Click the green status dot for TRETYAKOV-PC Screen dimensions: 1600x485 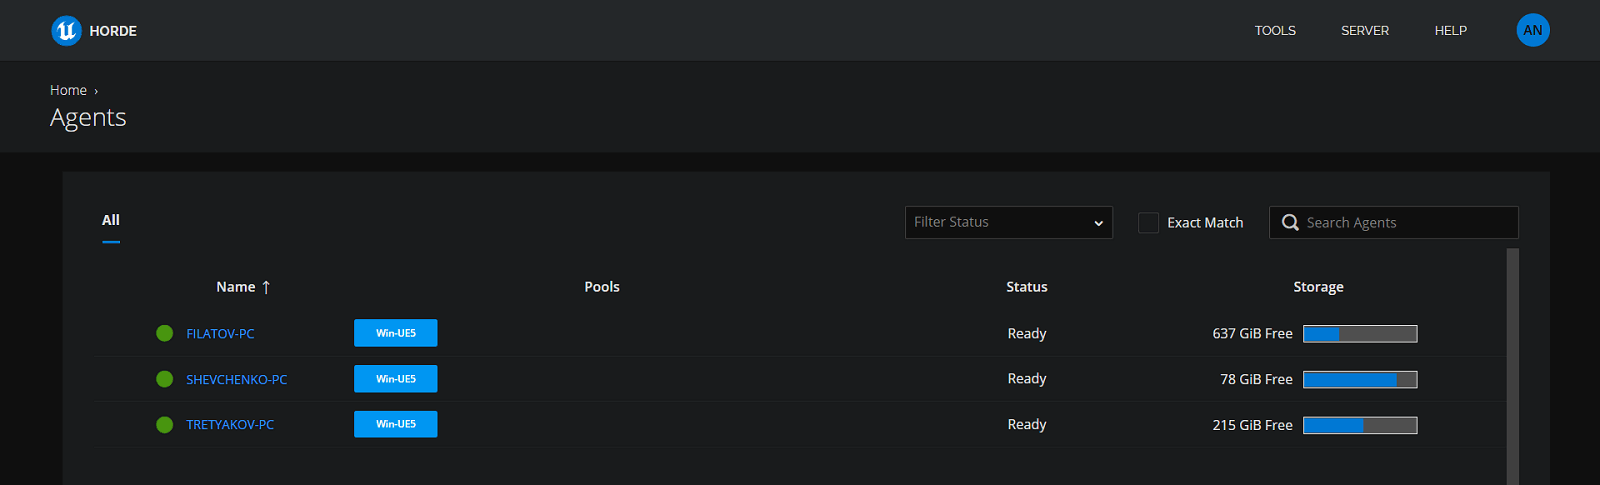click(x=165, y=425)
